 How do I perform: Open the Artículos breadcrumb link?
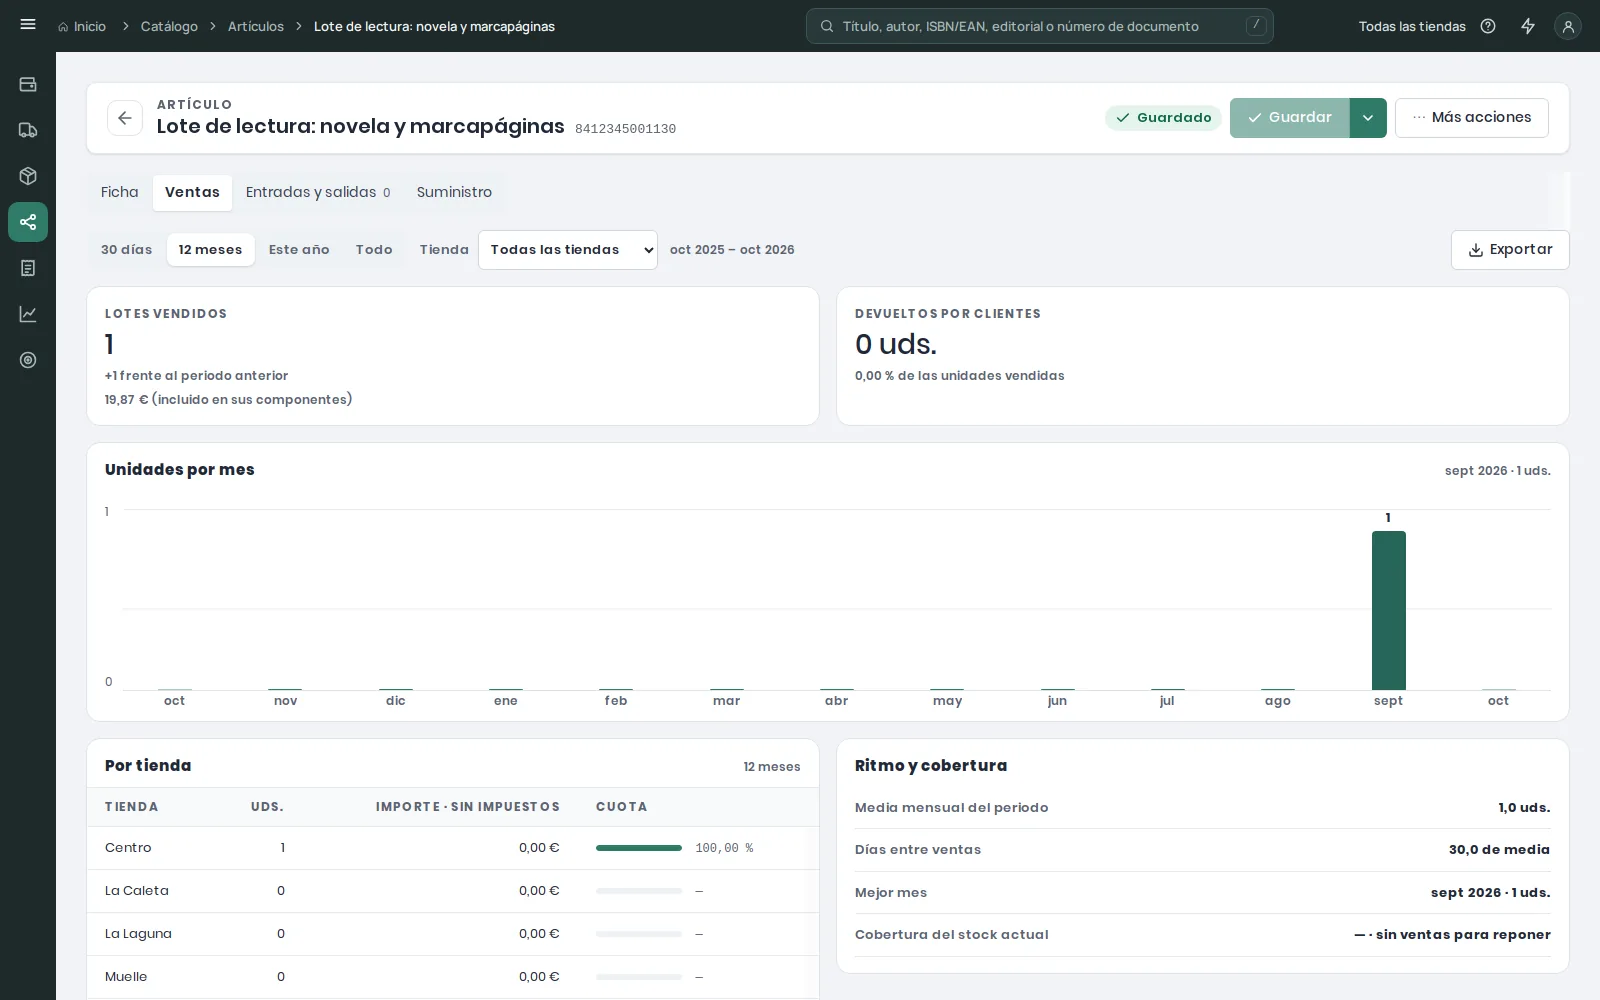coord(256,26)
